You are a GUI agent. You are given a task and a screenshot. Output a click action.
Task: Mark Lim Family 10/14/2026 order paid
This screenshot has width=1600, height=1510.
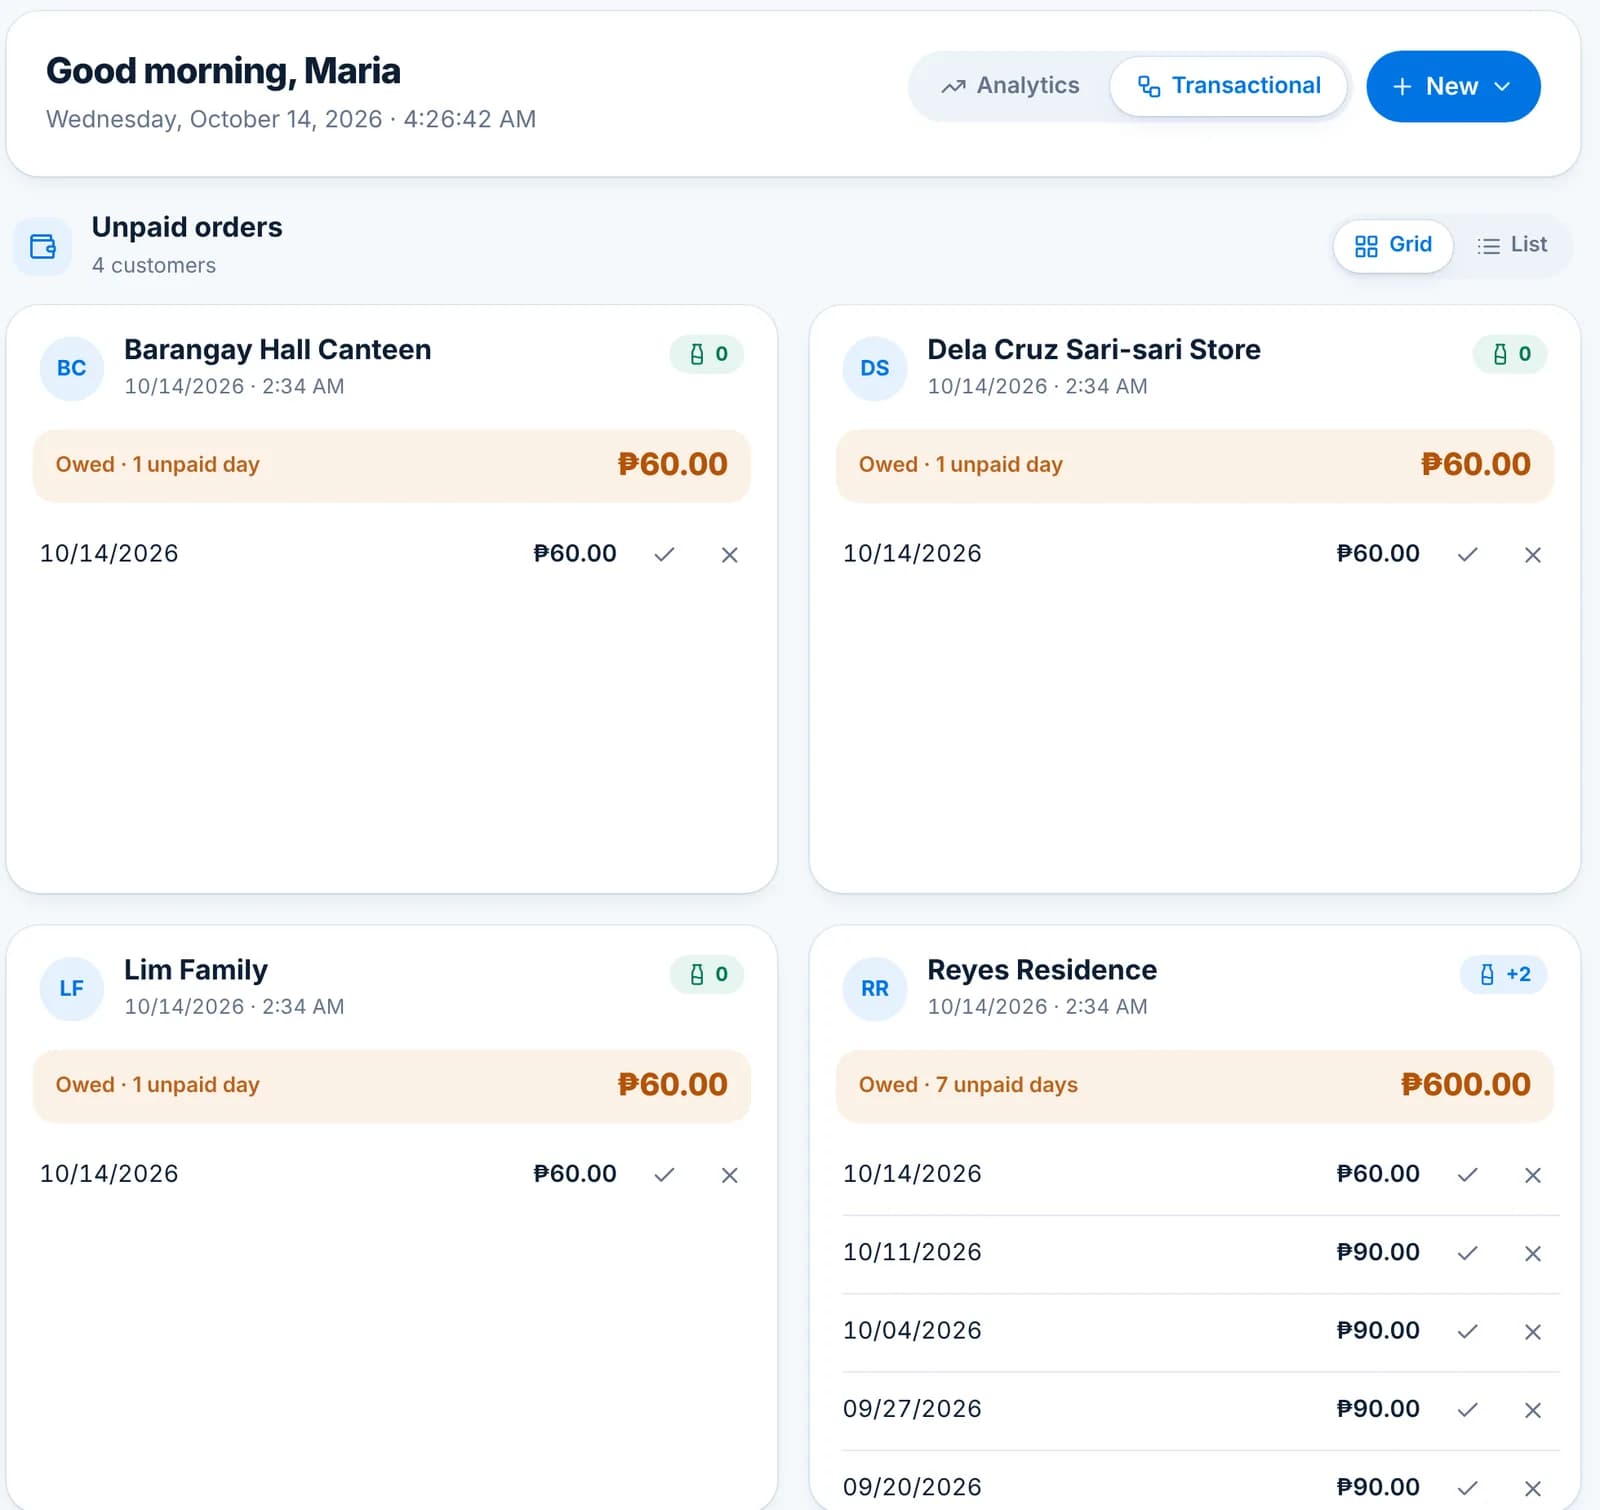(x=664, y=1174)
